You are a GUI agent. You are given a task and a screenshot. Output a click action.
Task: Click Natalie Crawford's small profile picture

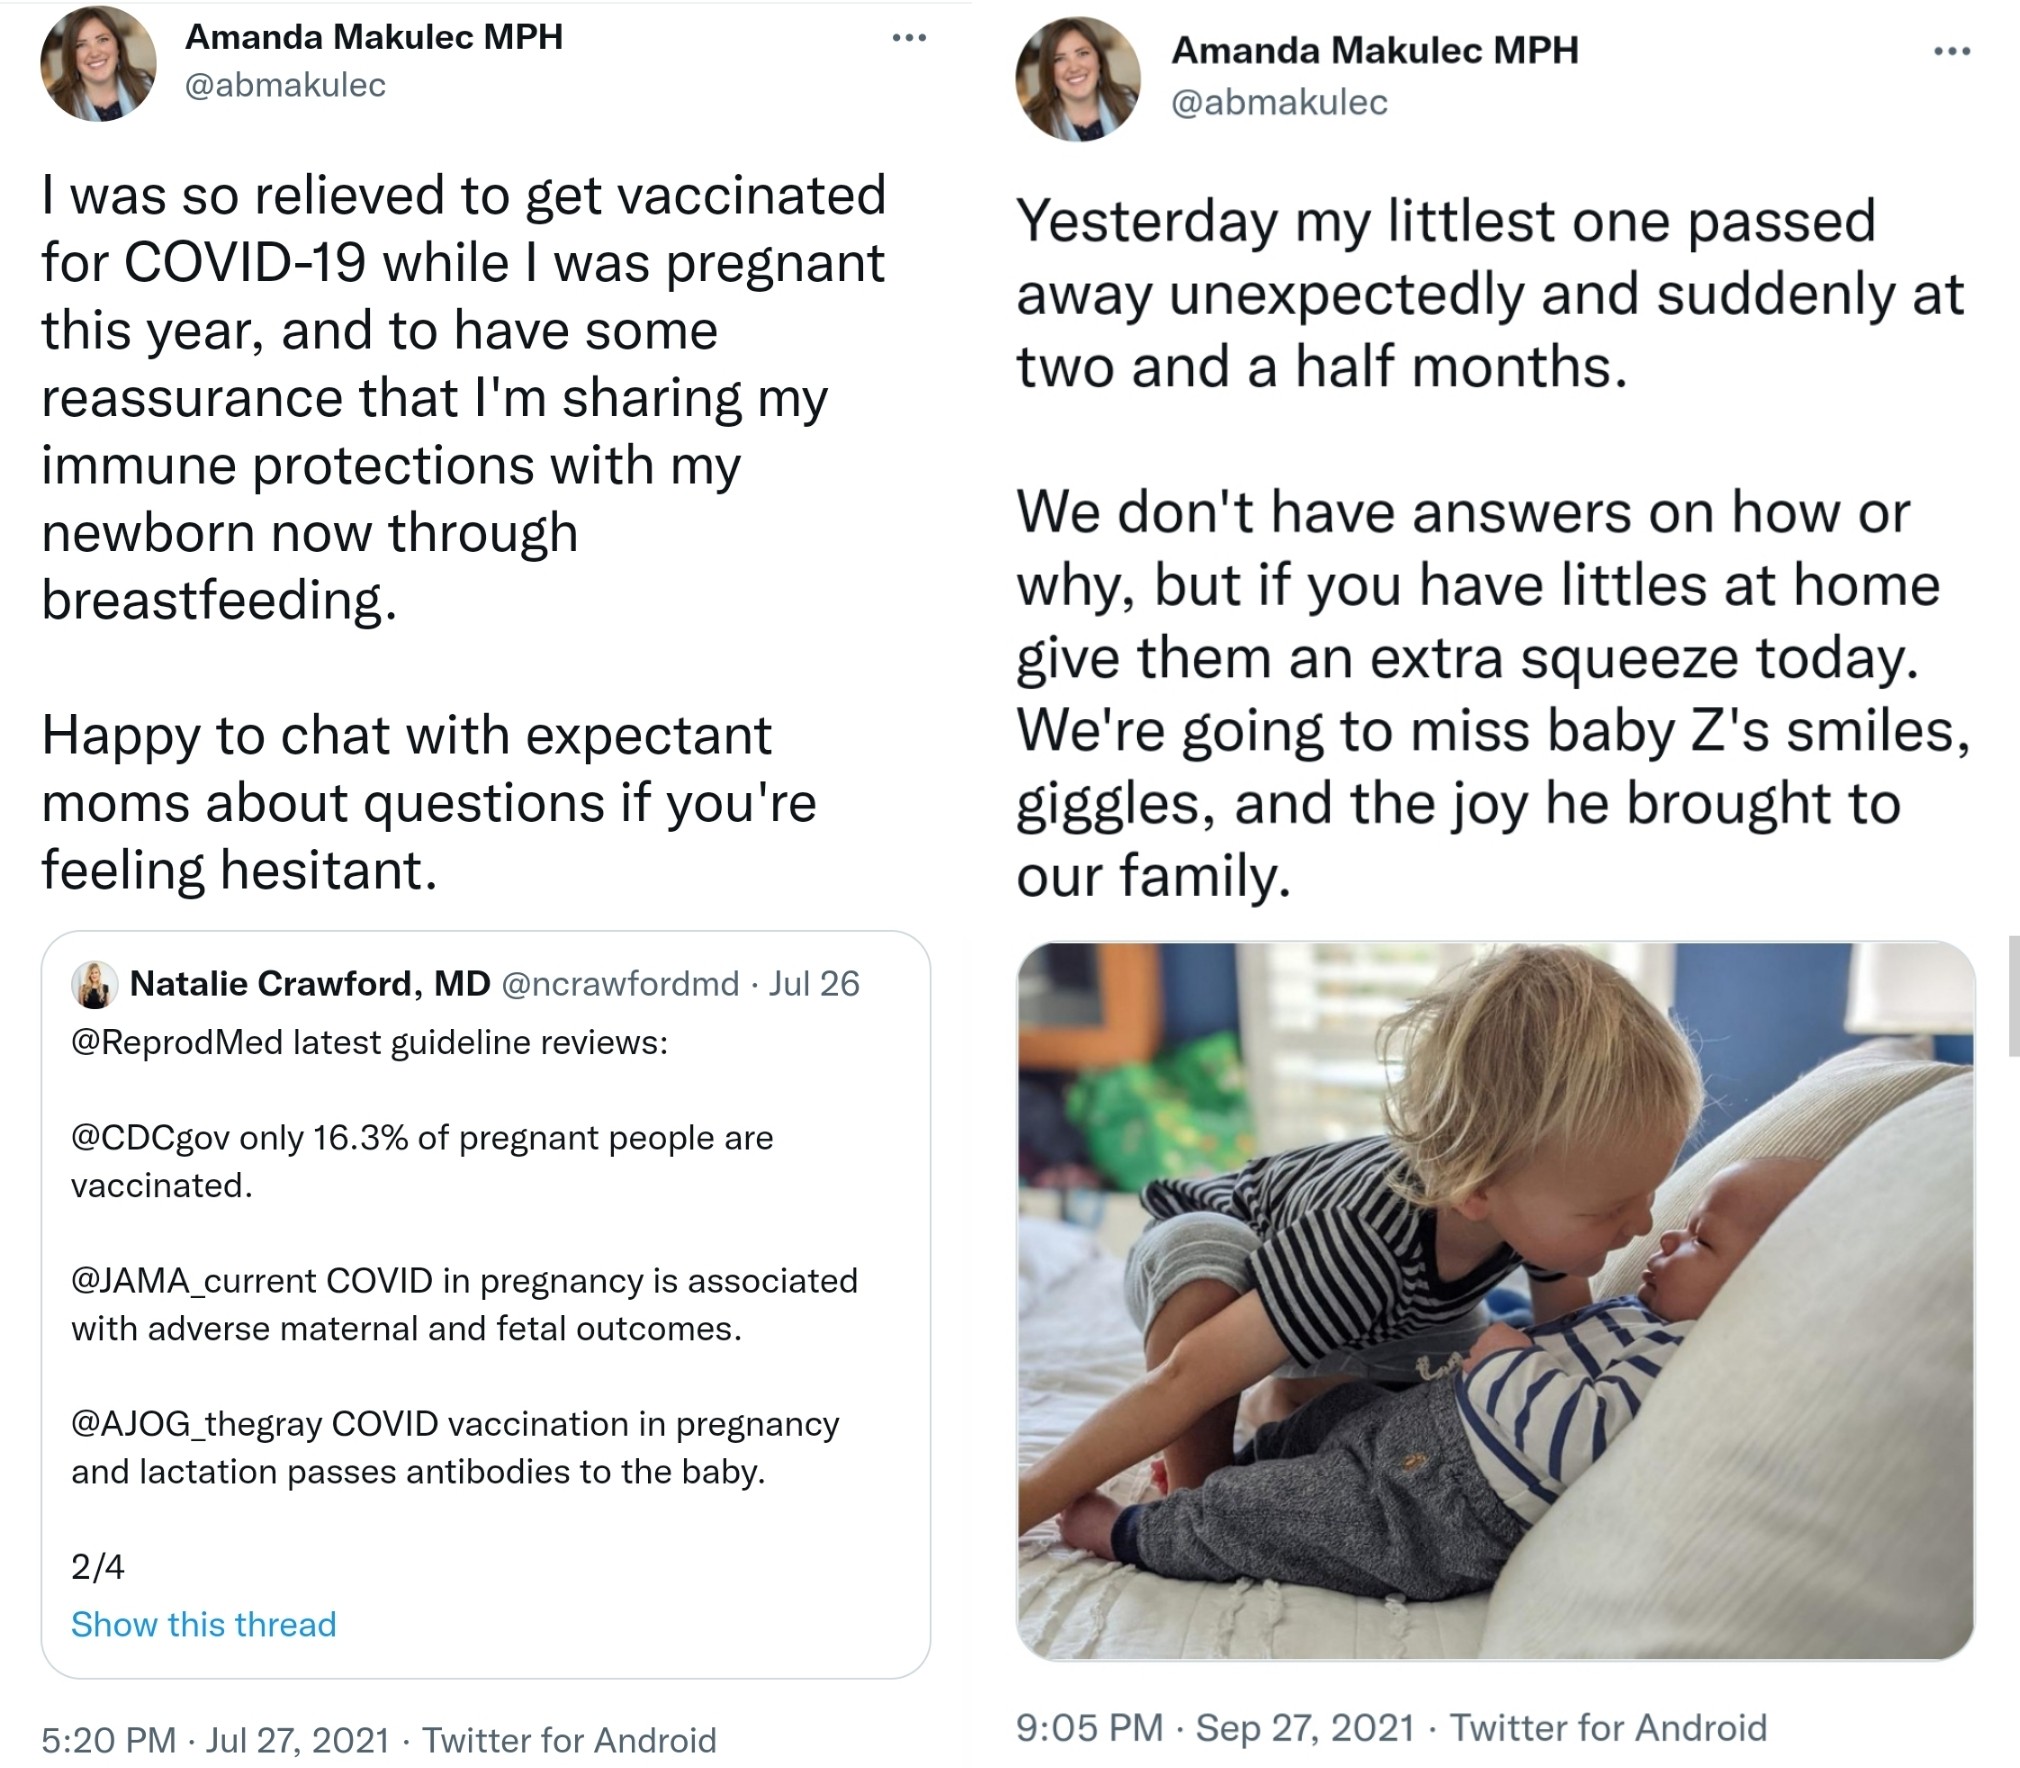(95, 985)
